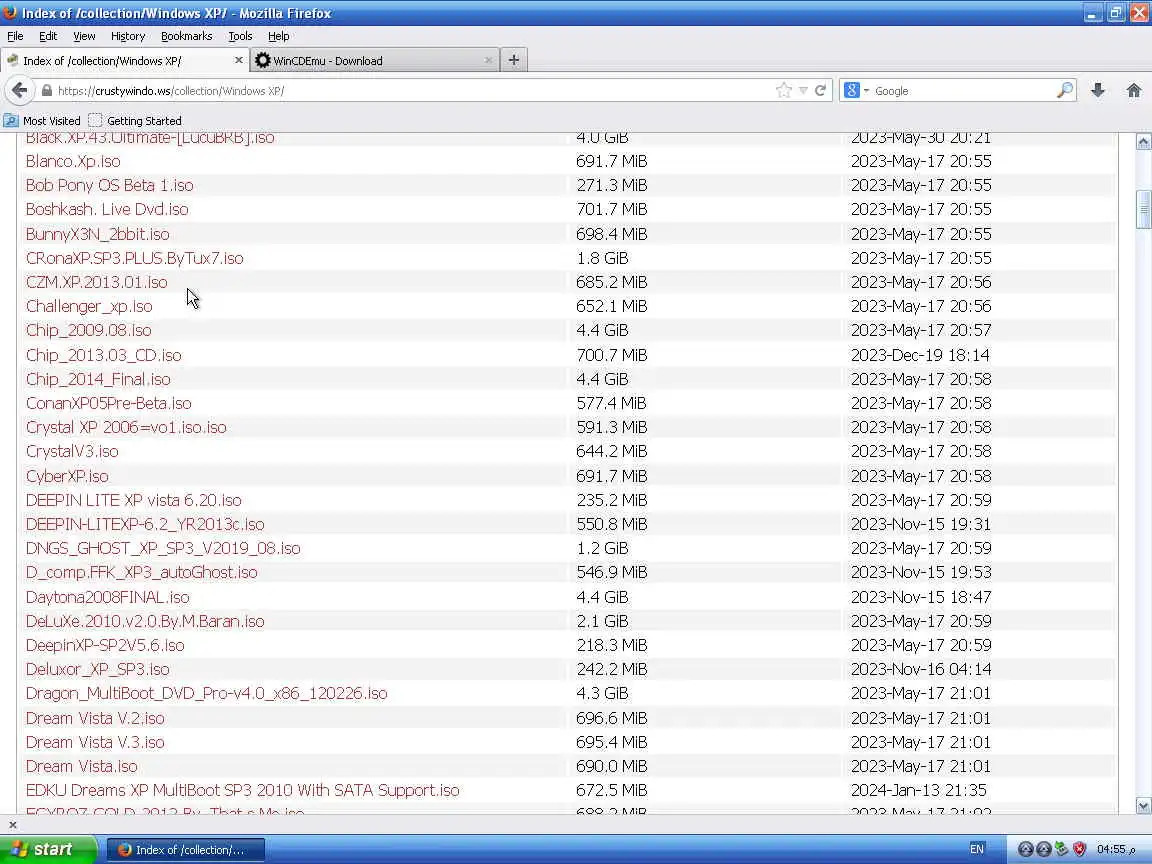Click the red shield security tray icon
The image size is (1152, 864).
pos(1079,849)
